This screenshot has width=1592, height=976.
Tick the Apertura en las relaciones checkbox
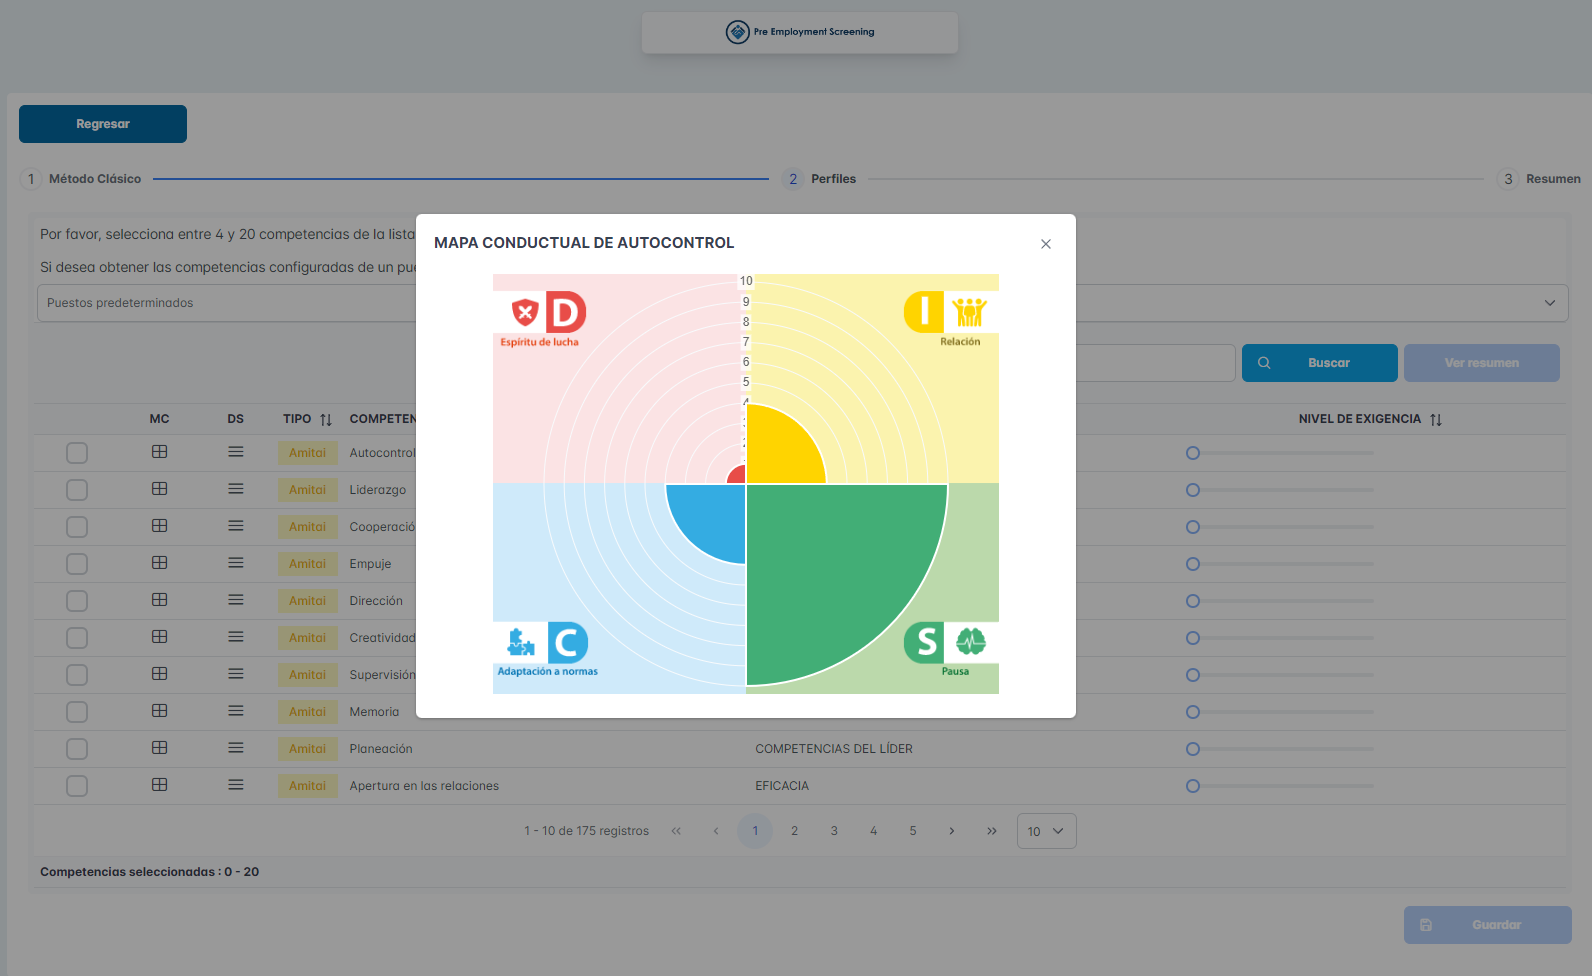pyautogui.click(x=77, y=786)
